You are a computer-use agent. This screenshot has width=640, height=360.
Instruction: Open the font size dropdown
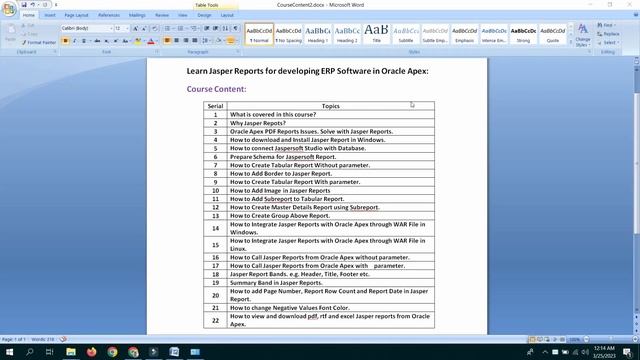[x=127, y=28]
